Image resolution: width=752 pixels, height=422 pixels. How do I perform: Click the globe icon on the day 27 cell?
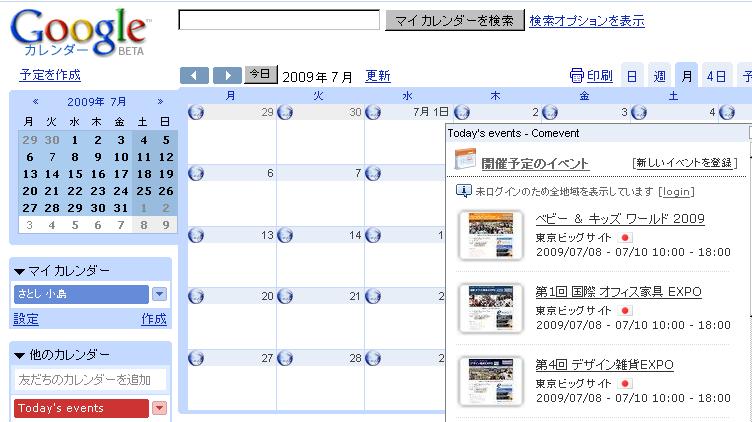(x=196, y=358)
